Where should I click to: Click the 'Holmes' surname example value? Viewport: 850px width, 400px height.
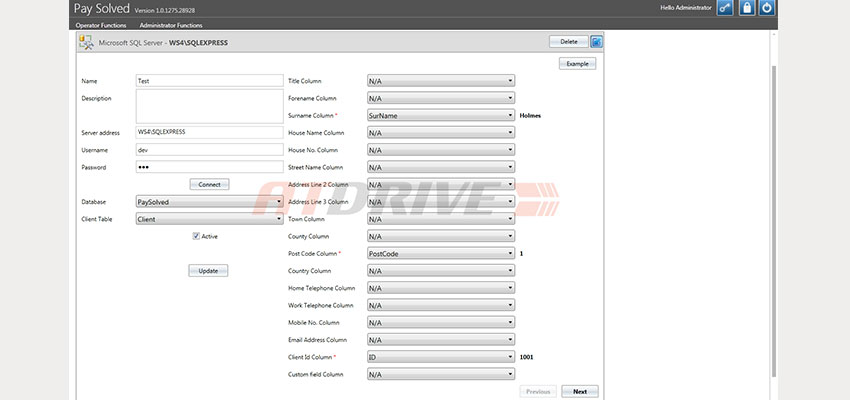(x=530, y=115)
